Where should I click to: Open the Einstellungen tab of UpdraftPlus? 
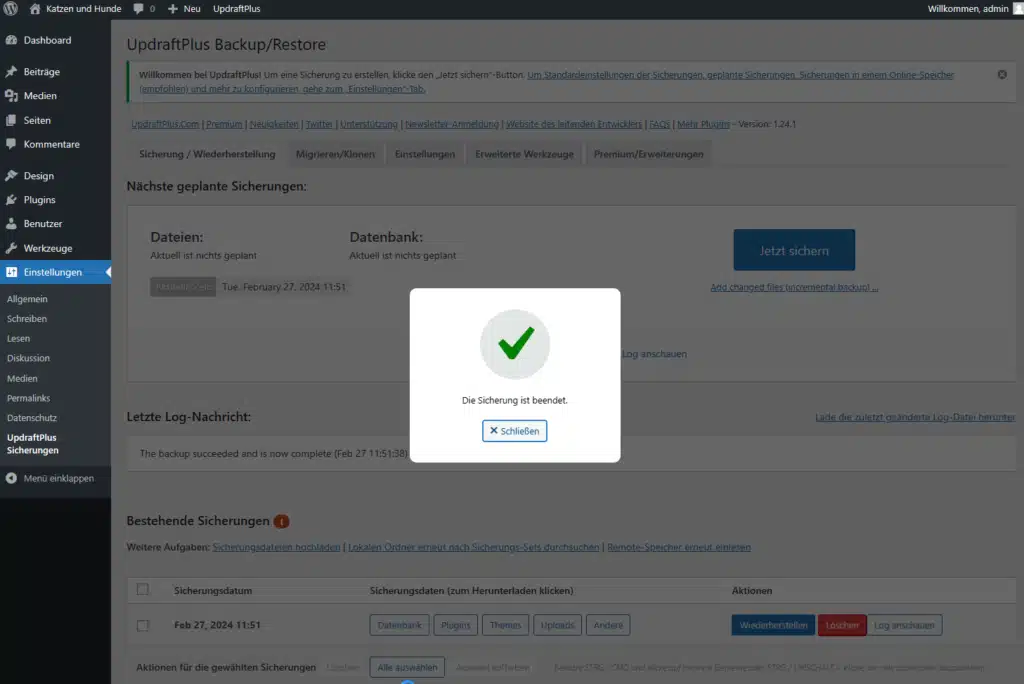424,154
